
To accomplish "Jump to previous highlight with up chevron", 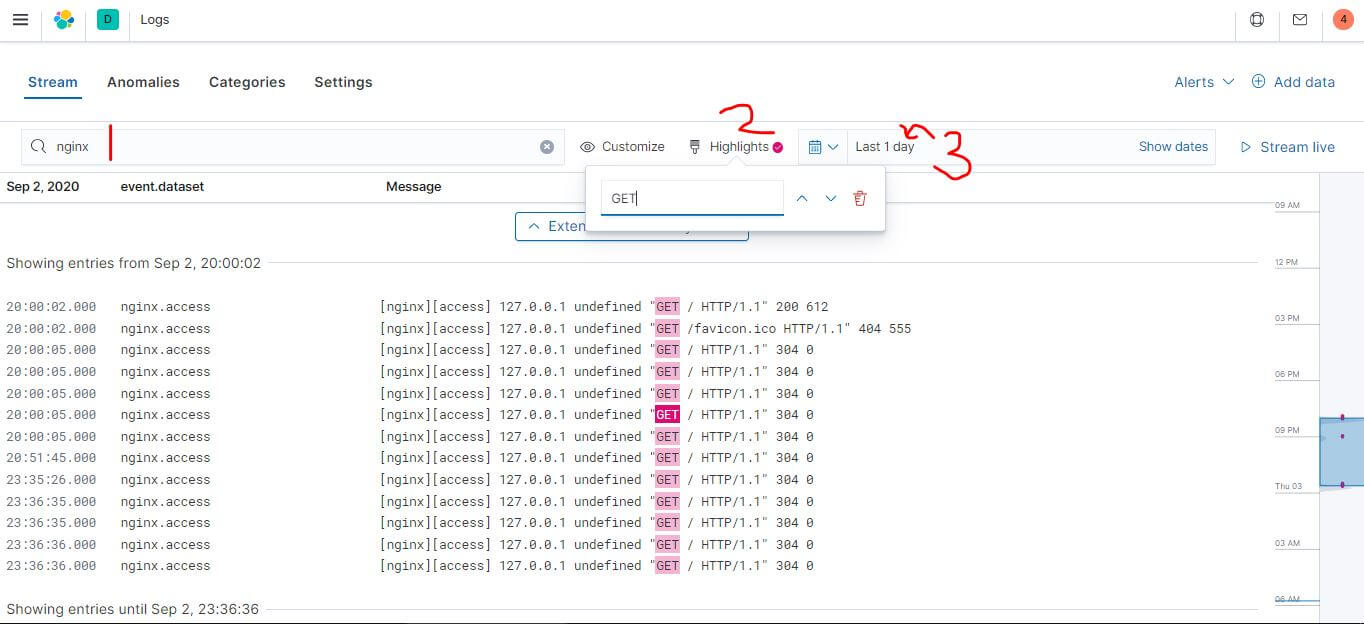I will tap(802, 198).
